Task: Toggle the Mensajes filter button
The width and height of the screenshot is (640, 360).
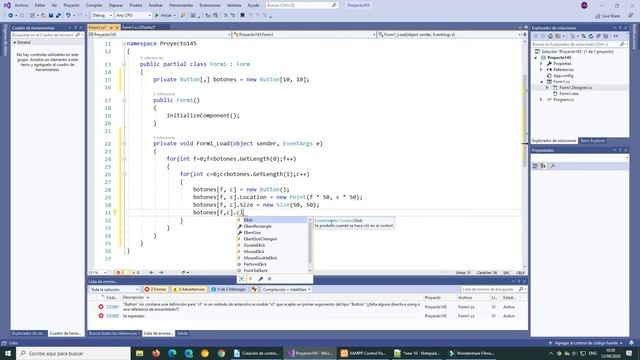Action: (x=229, y=289)
